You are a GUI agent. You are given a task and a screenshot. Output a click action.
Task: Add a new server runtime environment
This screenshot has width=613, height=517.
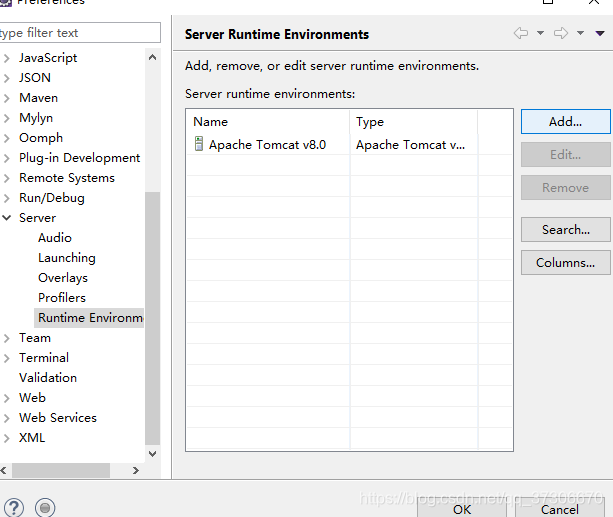pos(565,122)
